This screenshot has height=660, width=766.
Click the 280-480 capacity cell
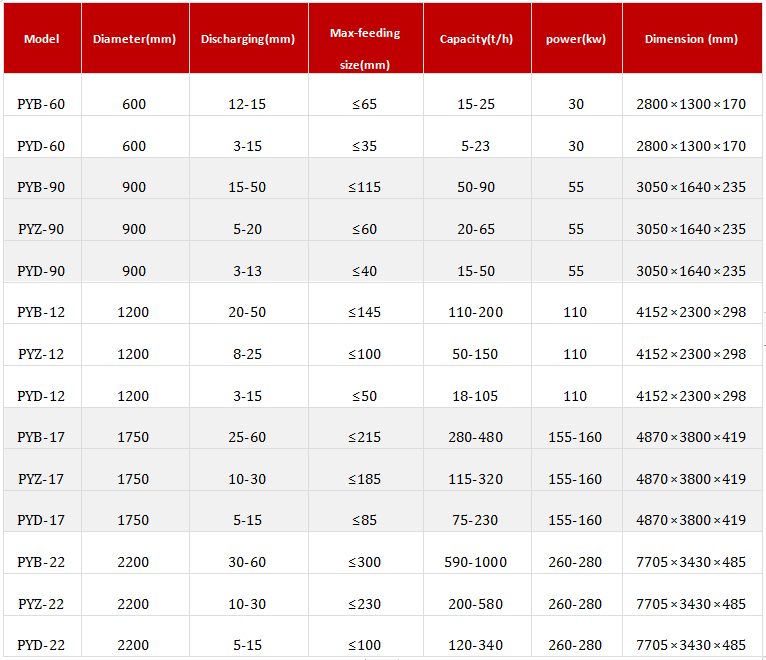[476, 437]
